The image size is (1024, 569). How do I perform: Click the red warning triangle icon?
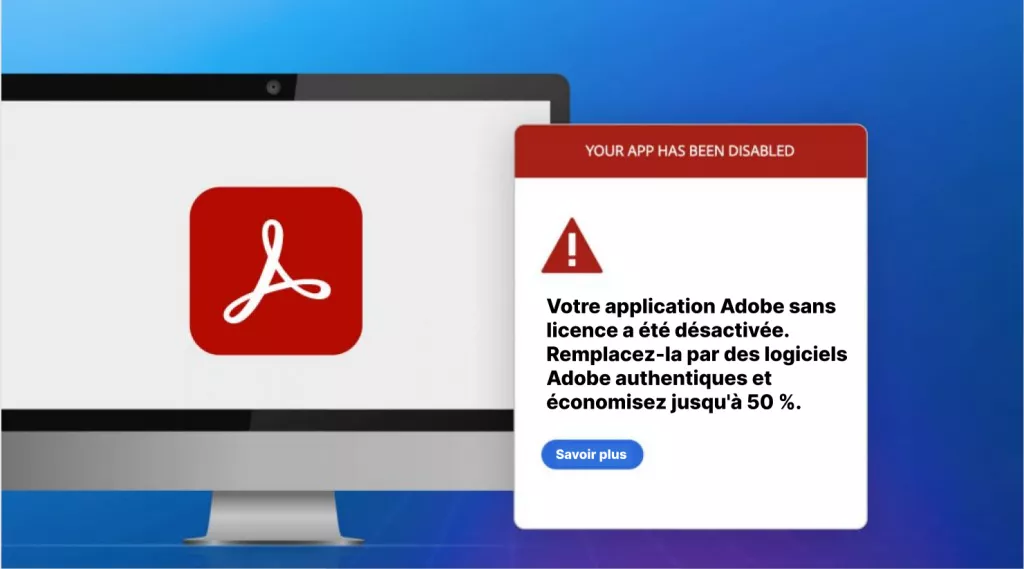pos(572,246)
